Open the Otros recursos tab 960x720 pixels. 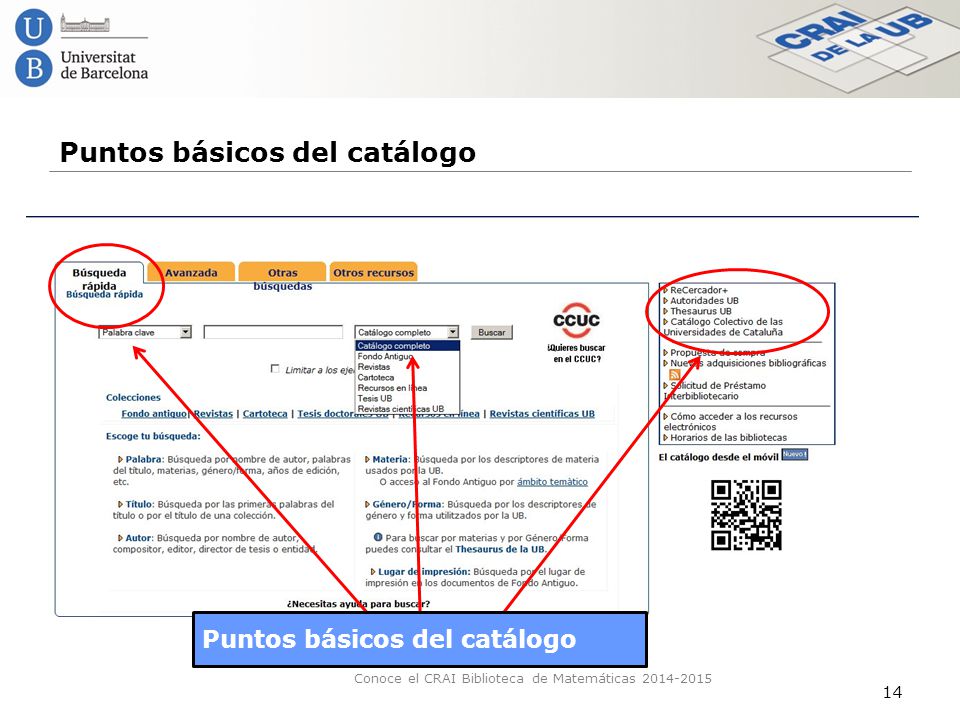click(x=373, y=272)
